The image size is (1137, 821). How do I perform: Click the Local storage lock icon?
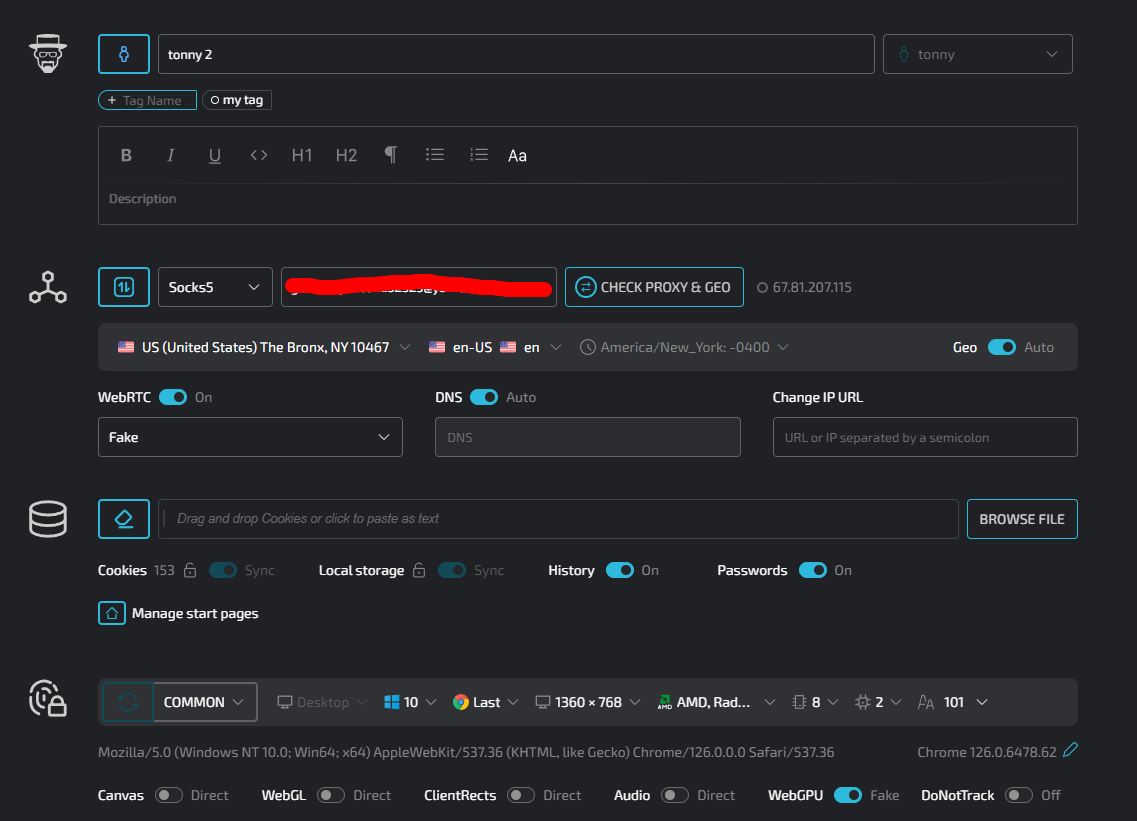419,570
